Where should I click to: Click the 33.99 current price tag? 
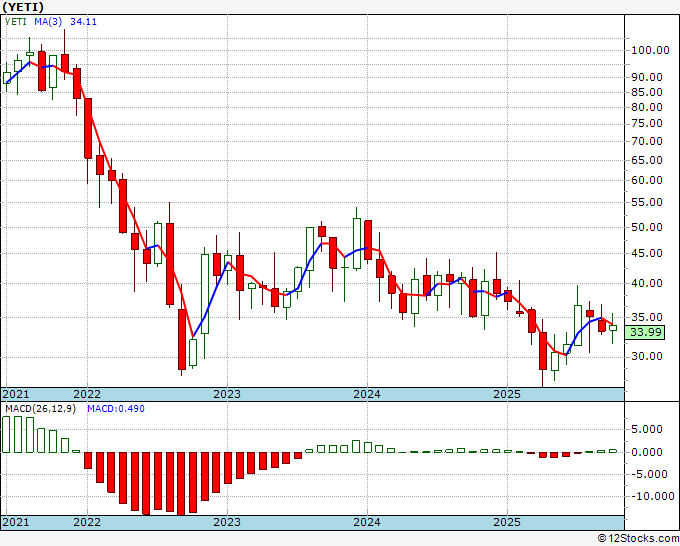(x=645, y=332)
